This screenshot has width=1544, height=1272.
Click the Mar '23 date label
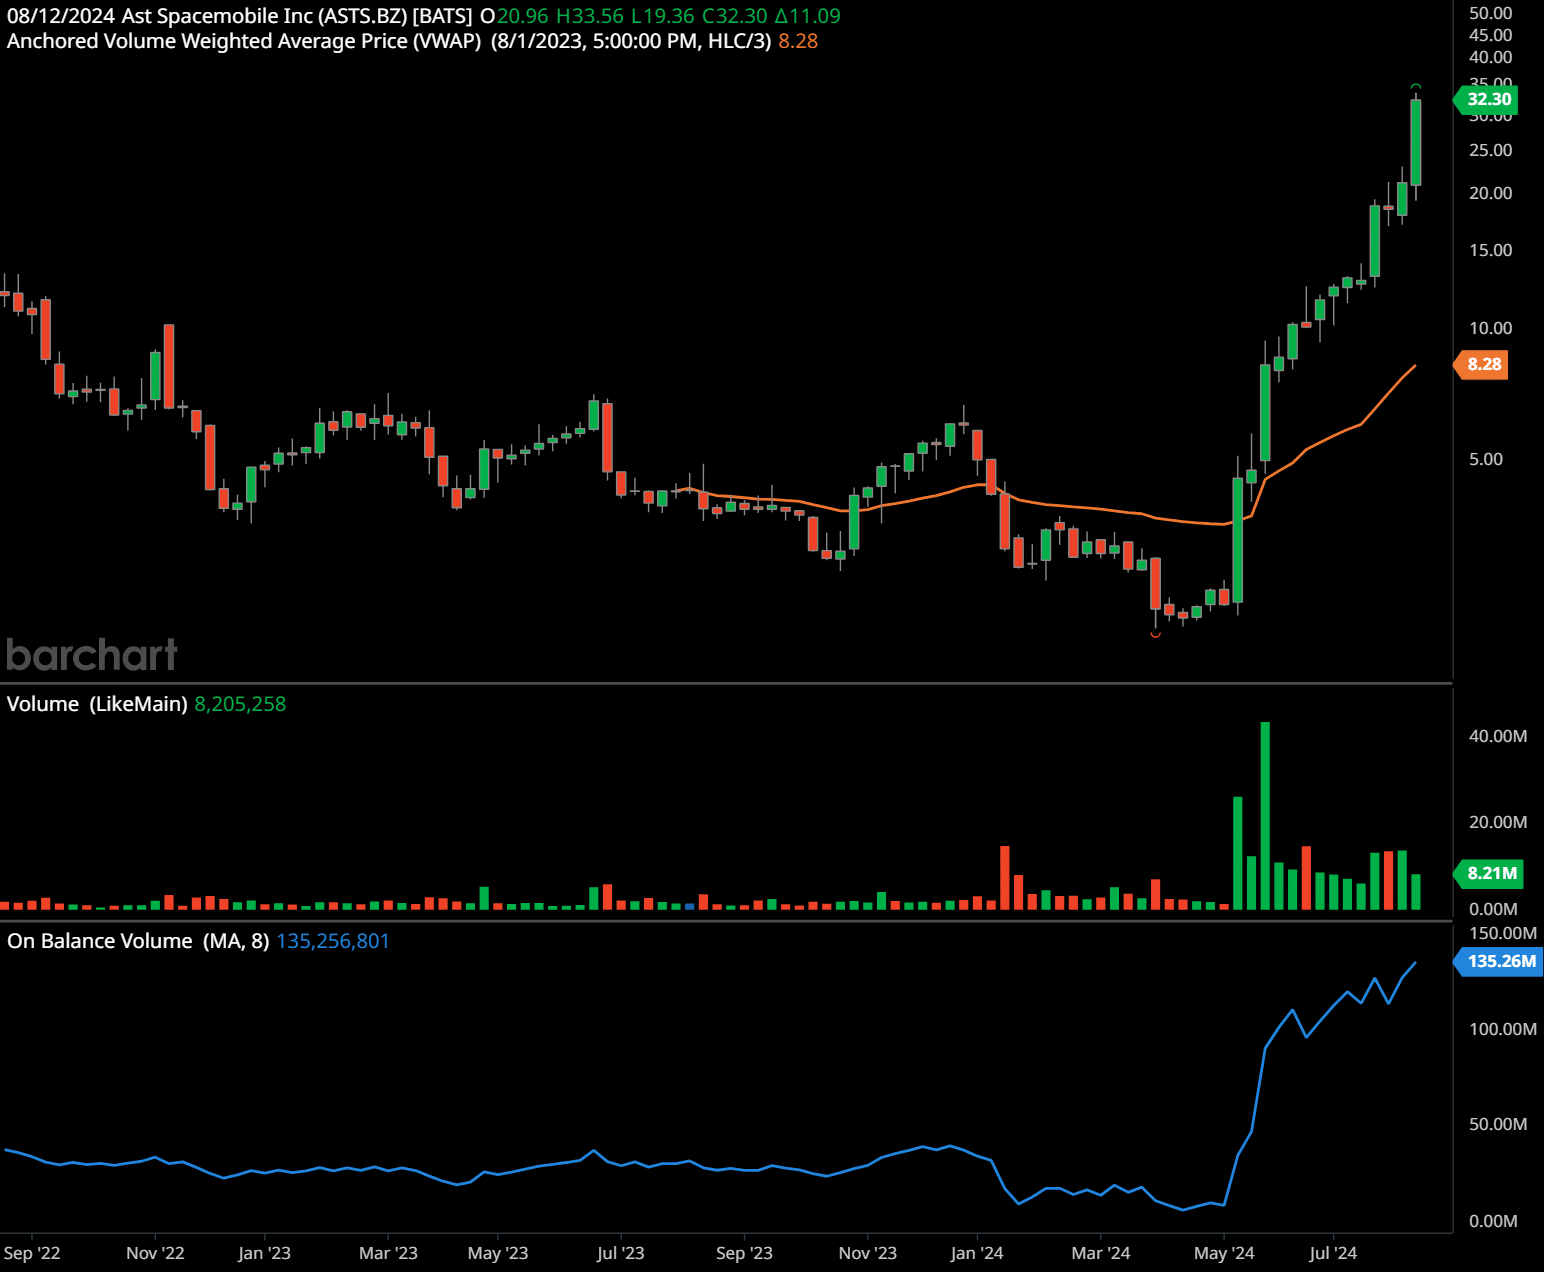coord(388,1253)
